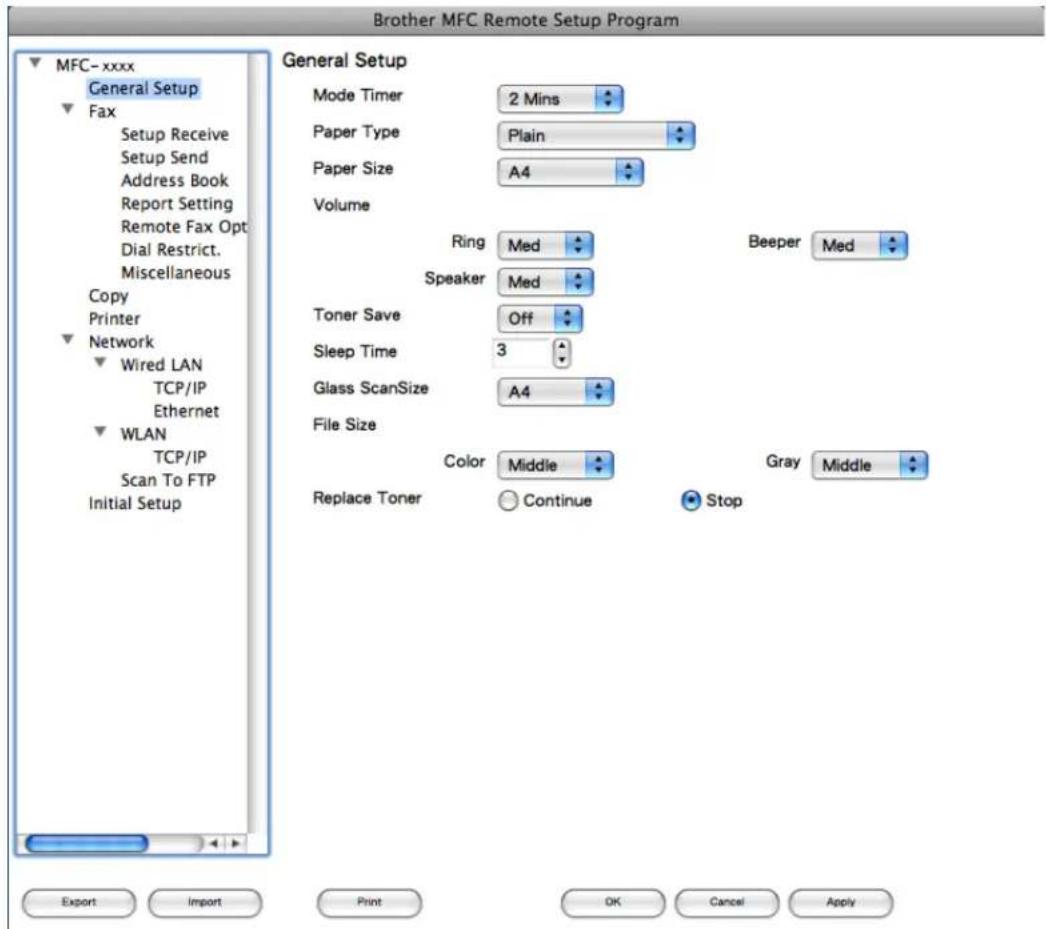Click the Print button
This screenshot has width=1046, height=929.
click(x=370, y=903)
